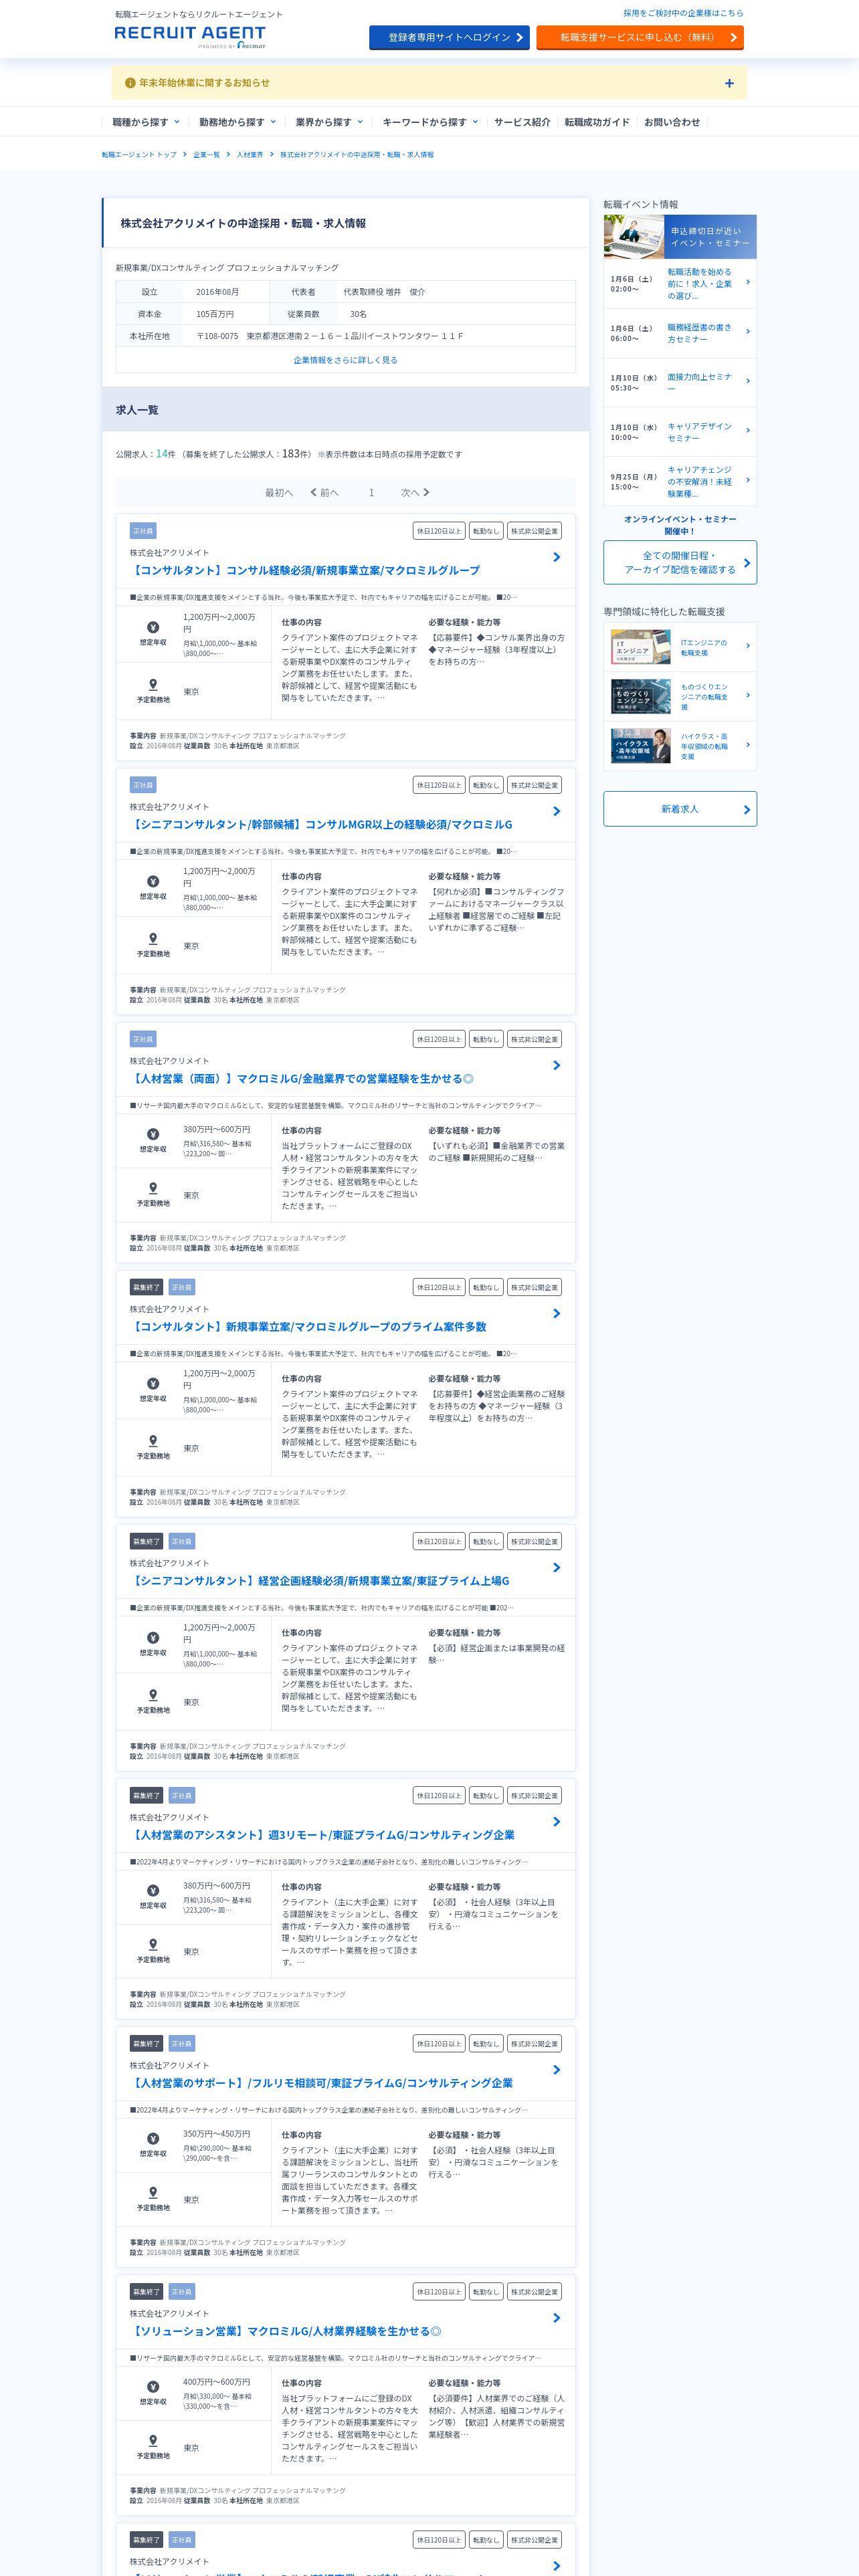Click the yen salary icon on 人材営業（両面） card
The height and width of the screenshot is (2576, 859).
tap(153, 1134)
